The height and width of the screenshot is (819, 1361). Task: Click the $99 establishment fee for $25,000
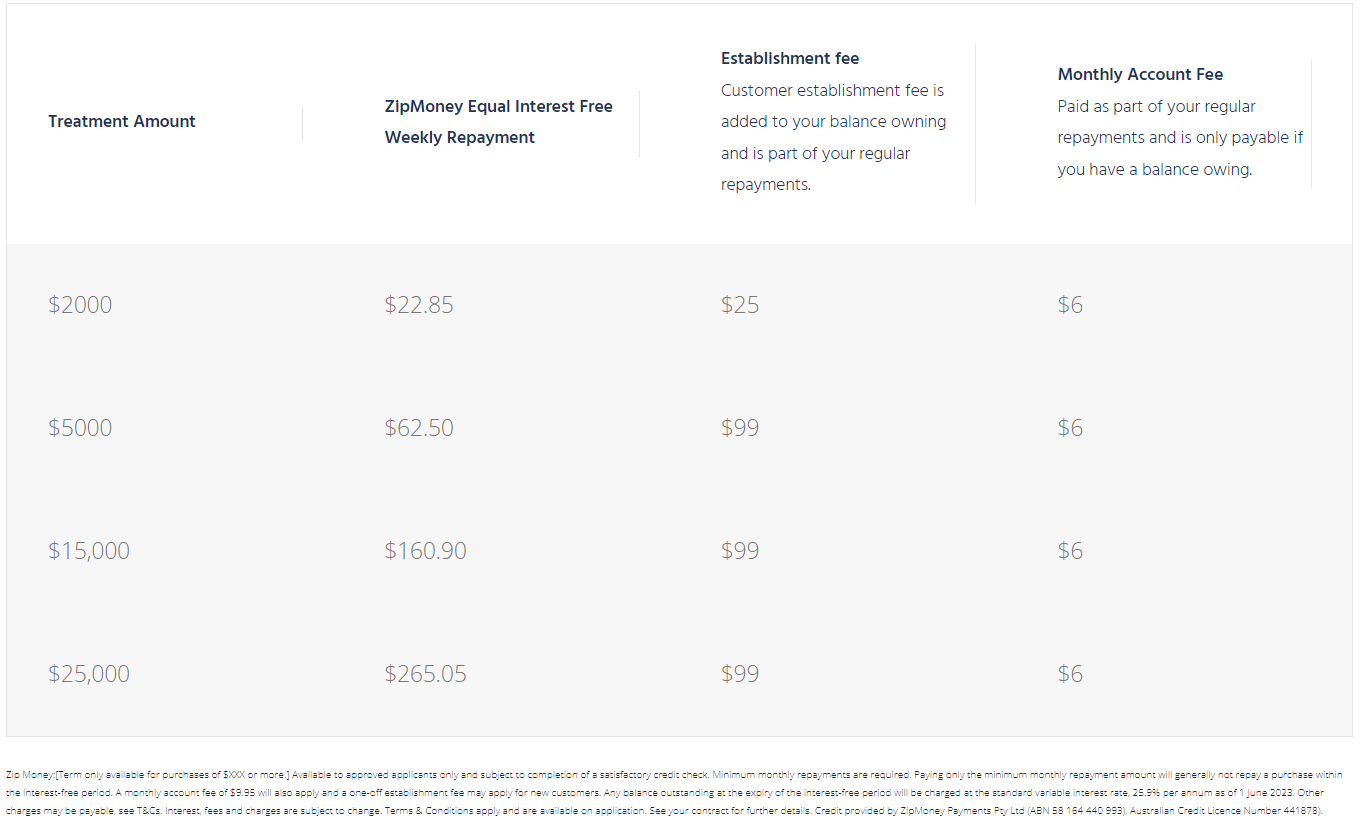pos(740,674)
